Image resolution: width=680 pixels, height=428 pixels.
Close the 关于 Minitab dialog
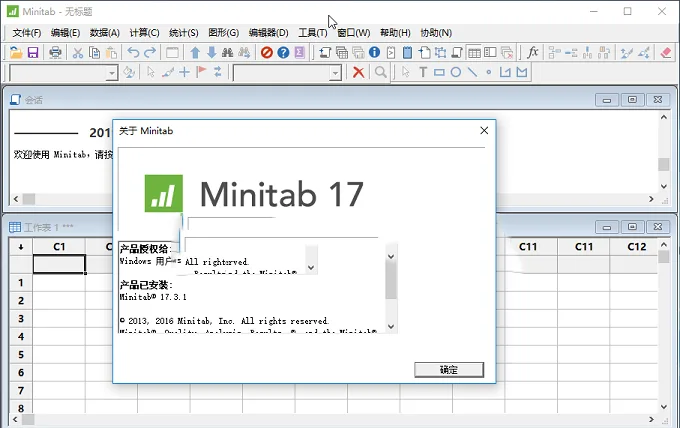pyautogui.click(x=484, y=131)
